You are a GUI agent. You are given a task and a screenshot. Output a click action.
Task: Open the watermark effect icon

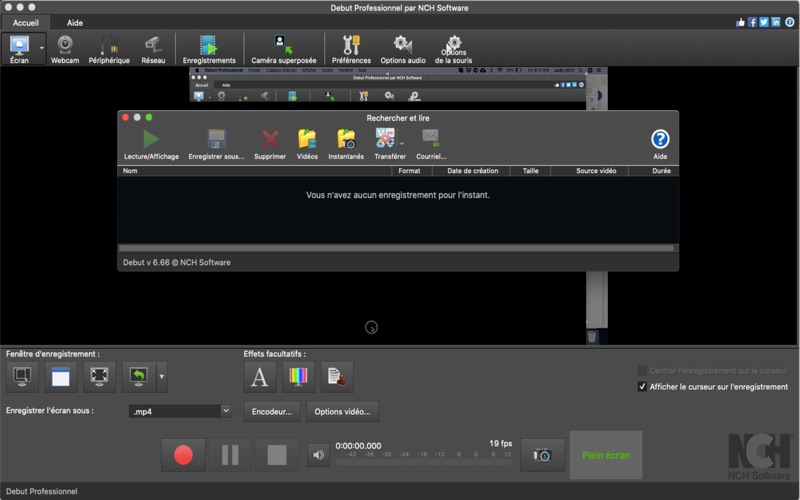337,377
